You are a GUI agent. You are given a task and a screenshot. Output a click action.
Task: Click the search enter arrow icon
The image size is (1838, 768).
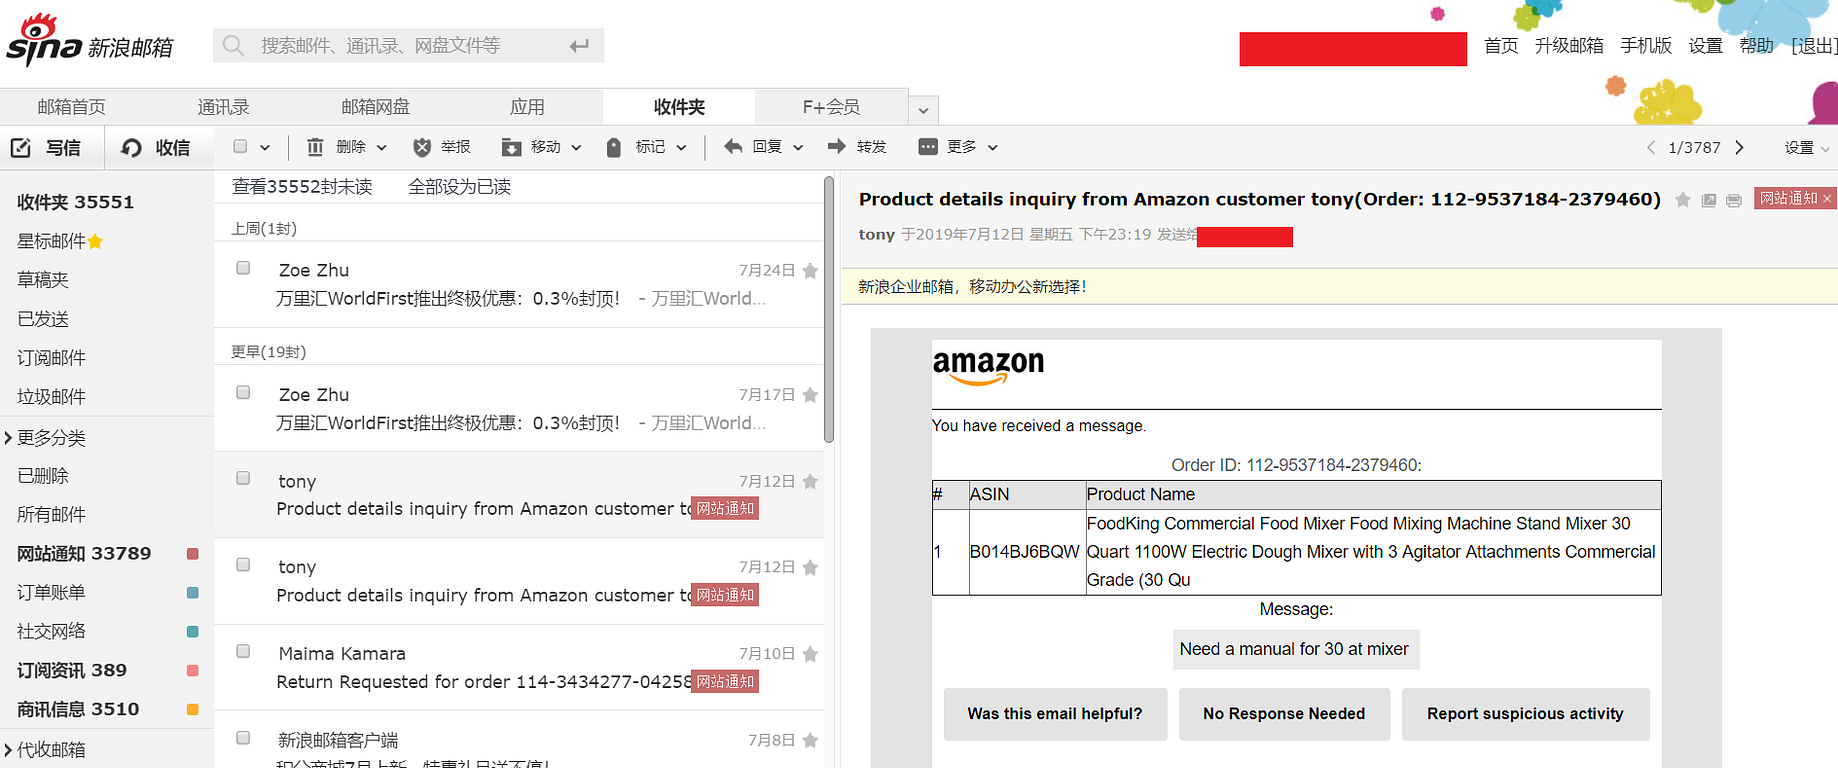579,45
